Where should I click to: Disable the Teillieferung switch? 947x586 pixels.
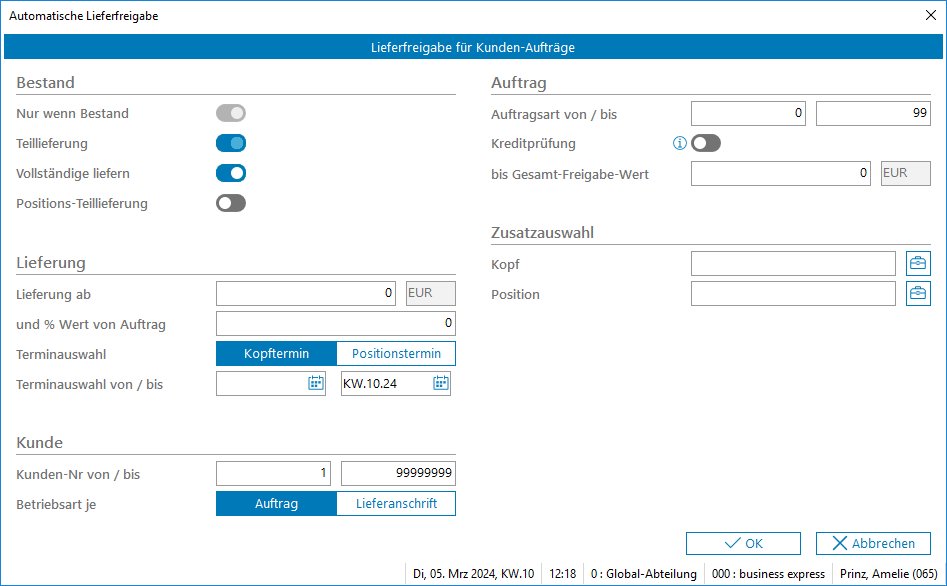[231, 144]
